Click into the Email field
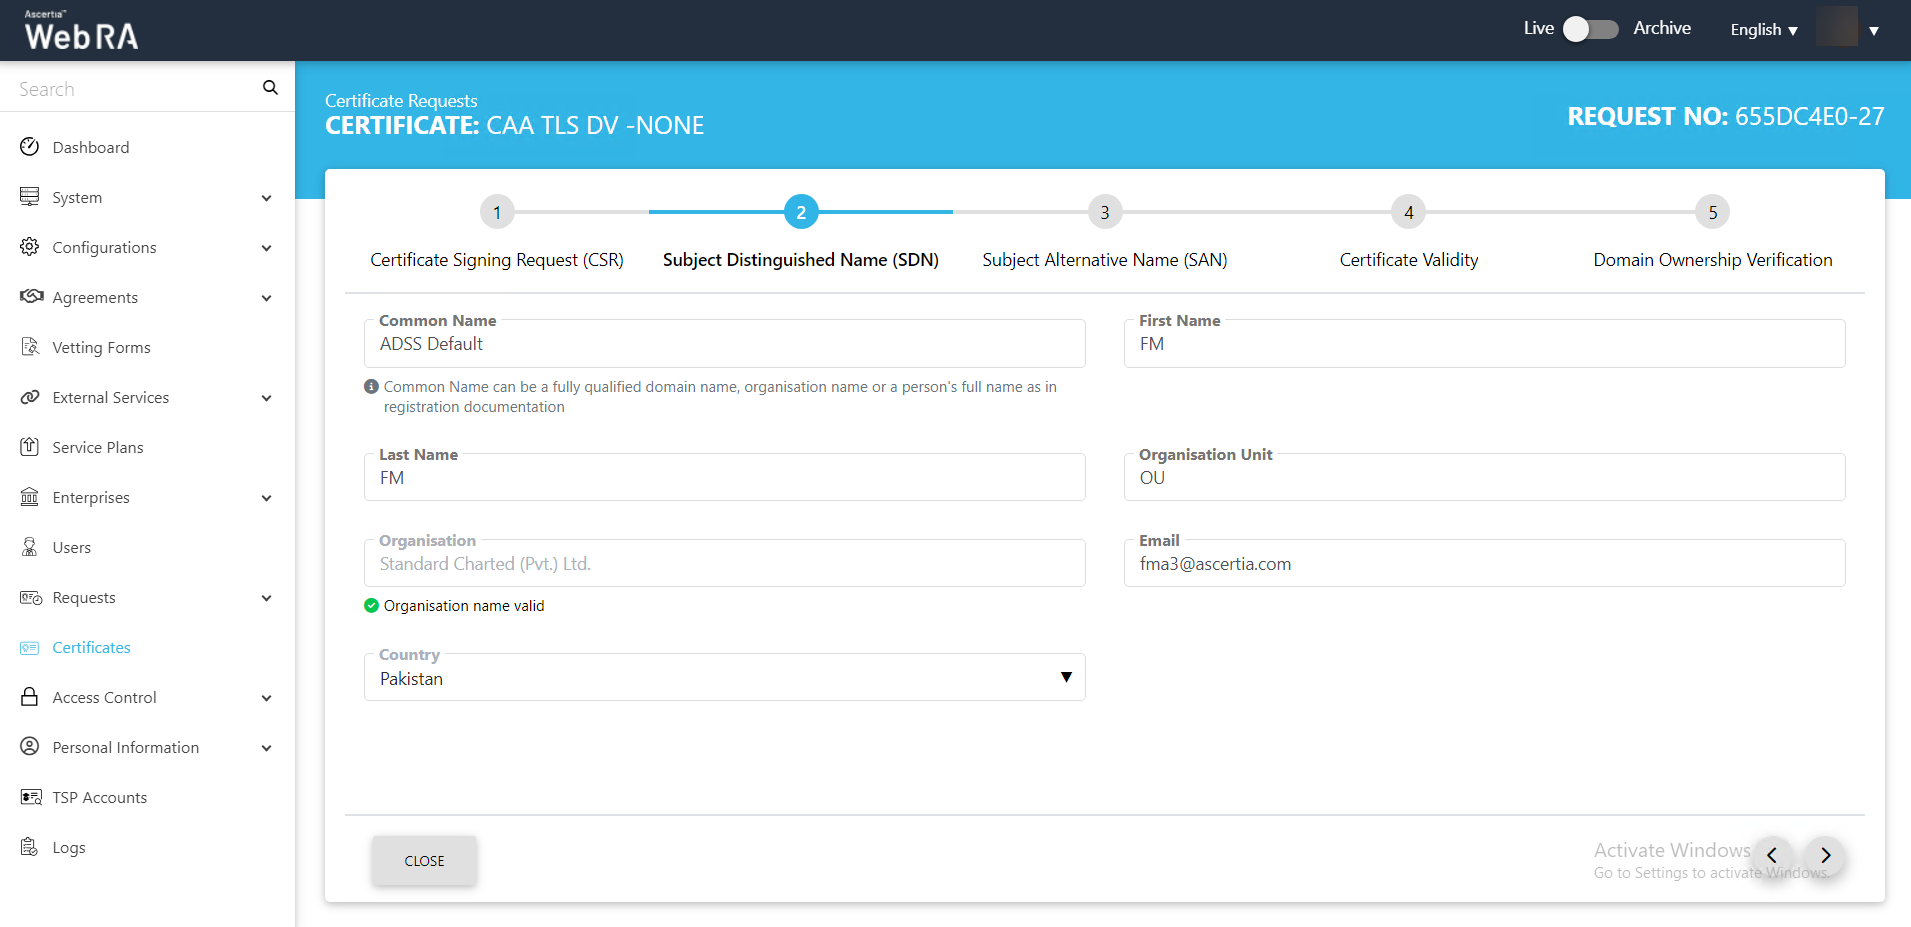 coord(1484,564)
